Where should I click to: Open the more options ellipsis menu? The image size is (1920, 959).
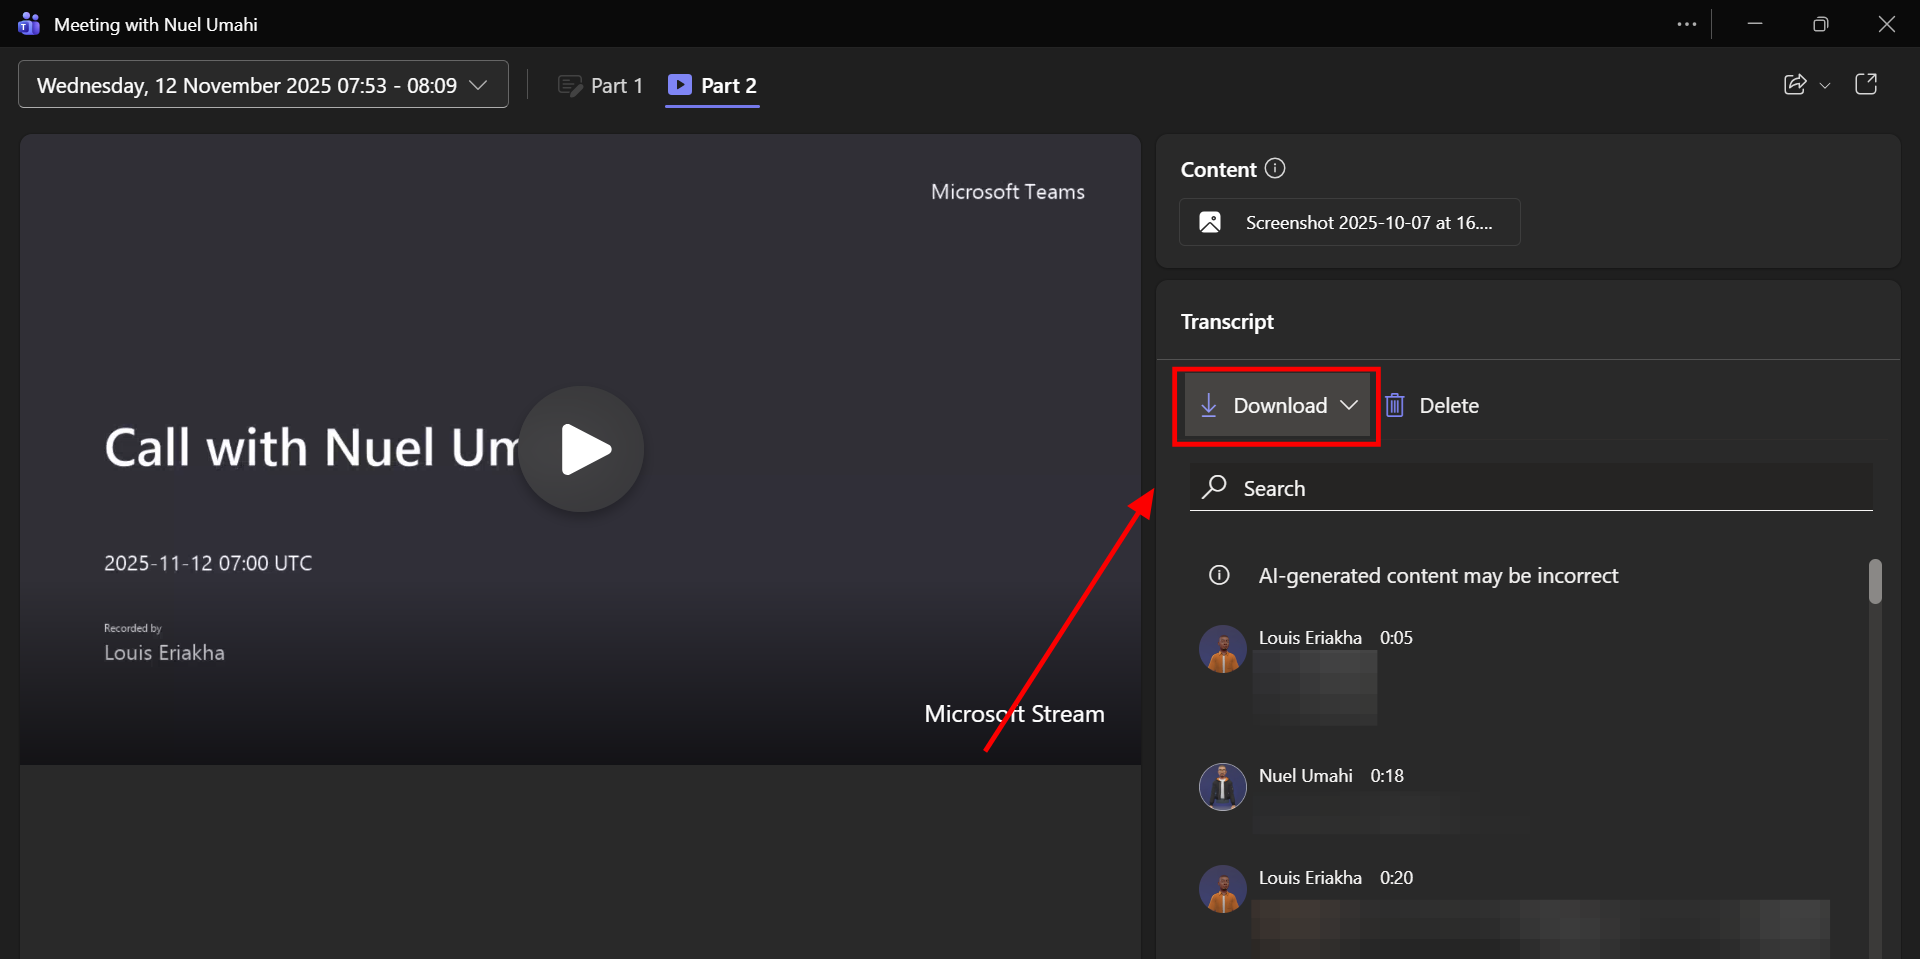(x=1687, y=24)
